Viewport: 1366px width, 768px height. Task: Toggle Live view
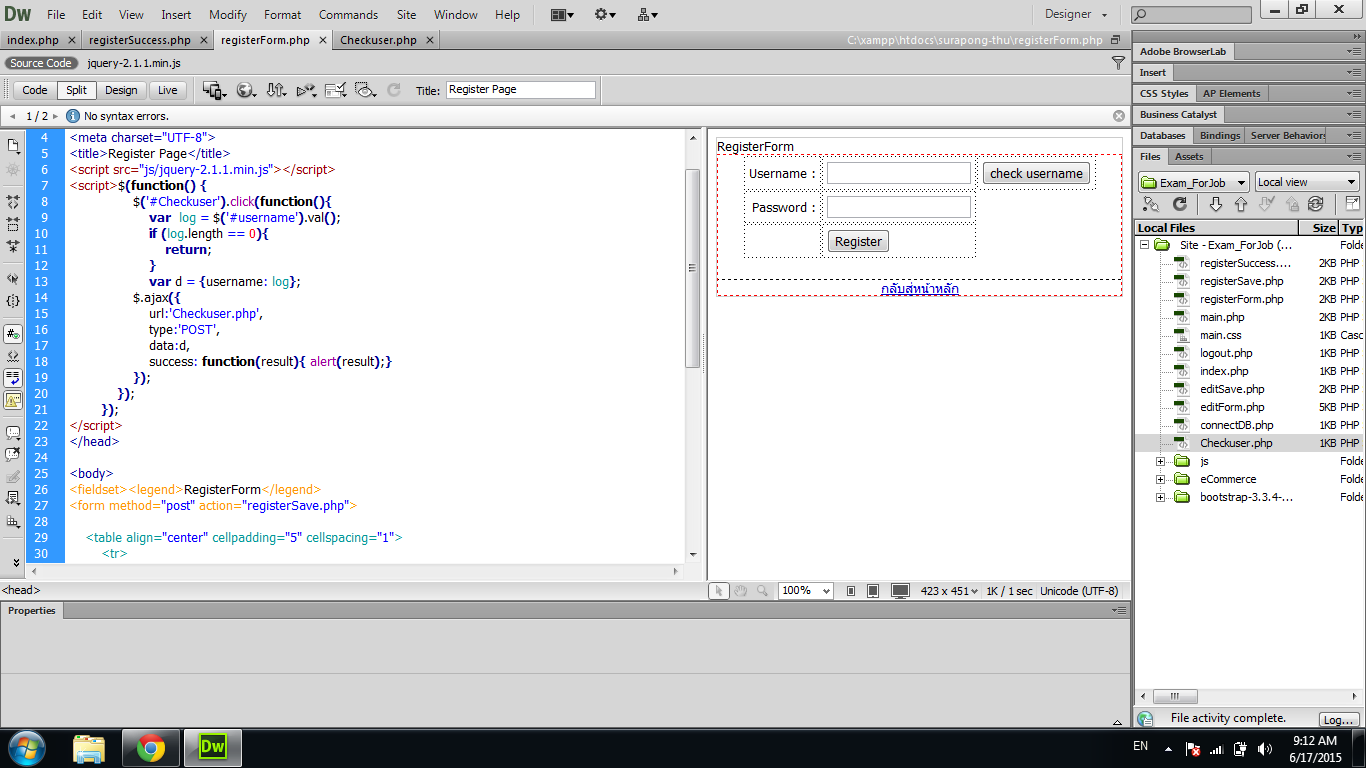pyautogui.click(x=168, y=90)
